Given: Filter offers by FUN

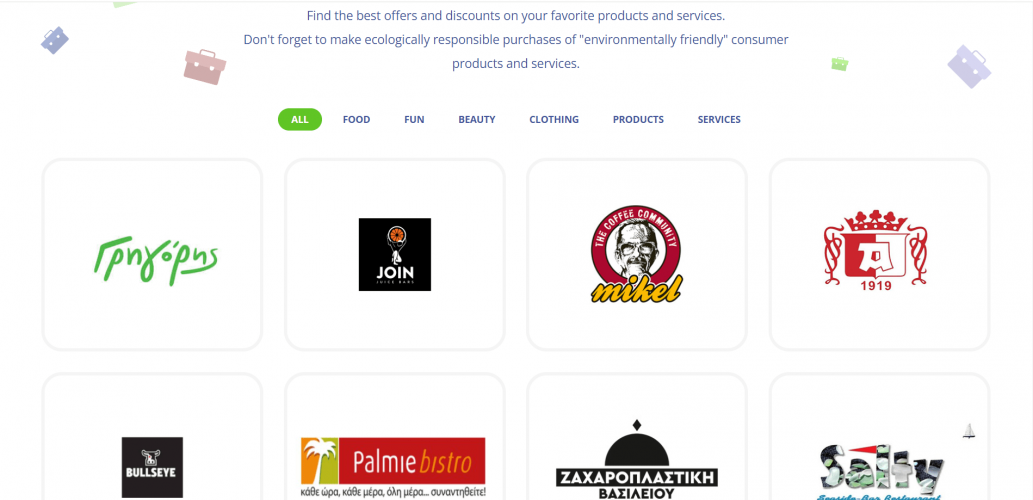Looking at the screenshot, I should (x=414, y=119).
